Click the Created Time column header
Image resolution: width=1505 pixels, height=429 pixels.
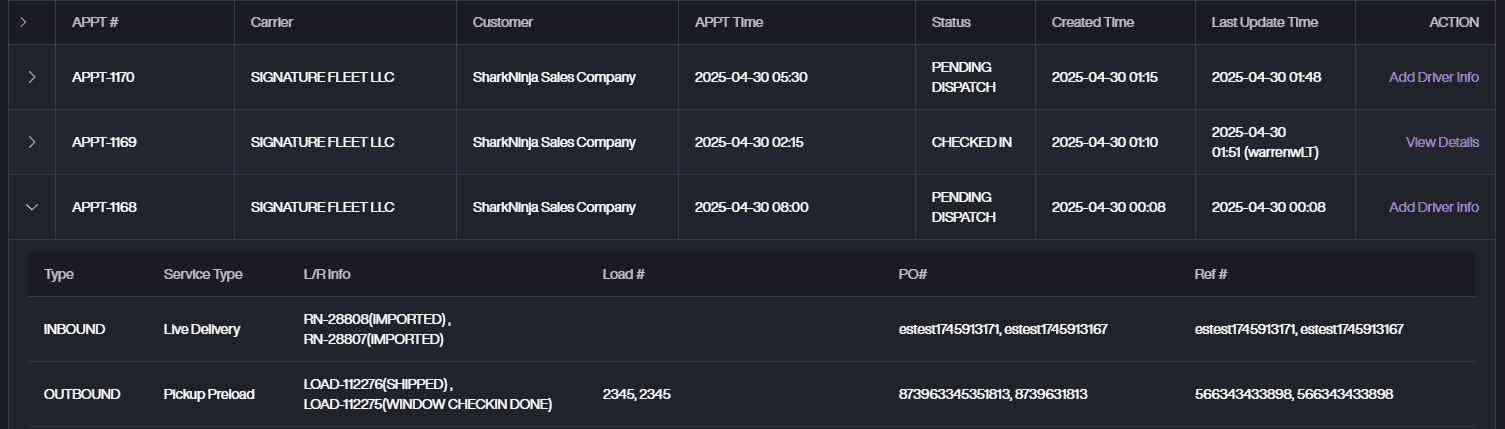[1092, 22]
